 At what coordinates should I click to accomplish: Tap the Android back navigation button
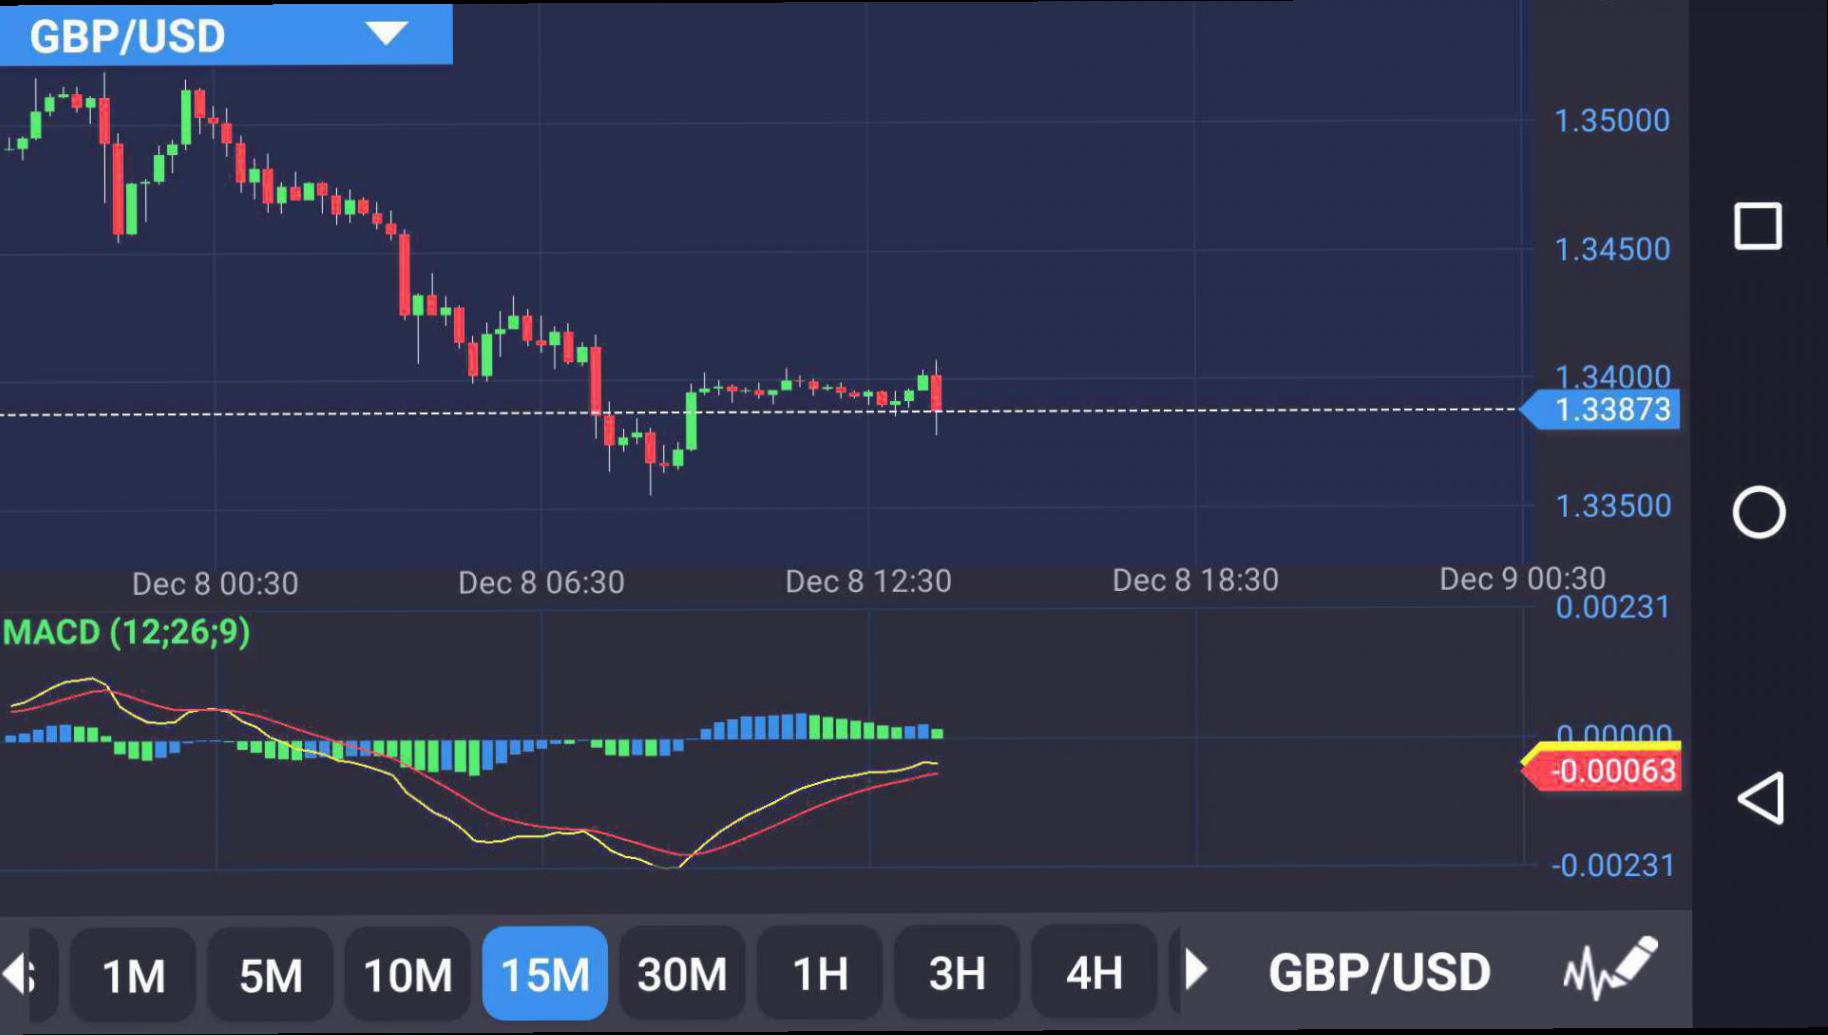click(x=1760, y=798)
